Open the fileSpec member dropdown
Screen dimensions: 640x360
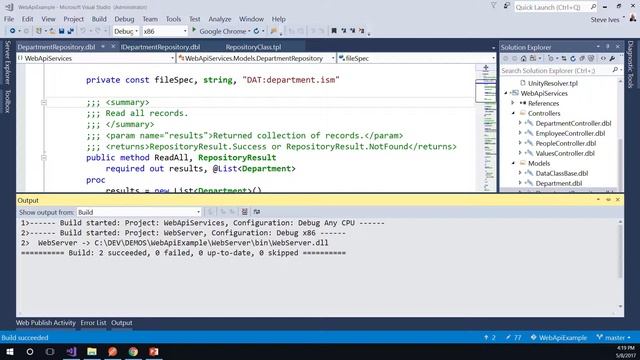pyautogui.click(x=416, y=58)
